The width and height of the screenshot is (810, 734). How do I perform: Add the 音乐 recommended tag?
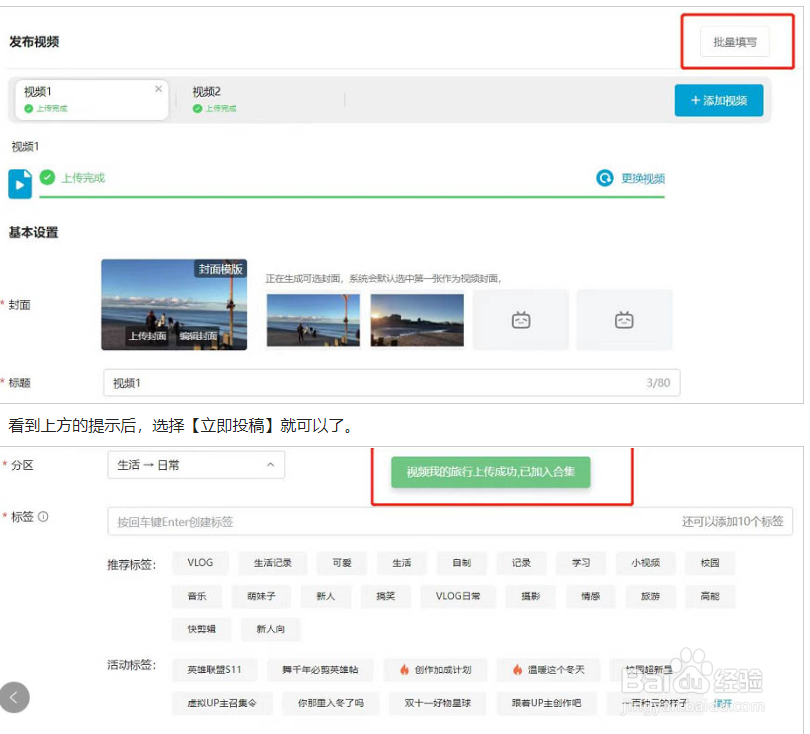197,596
